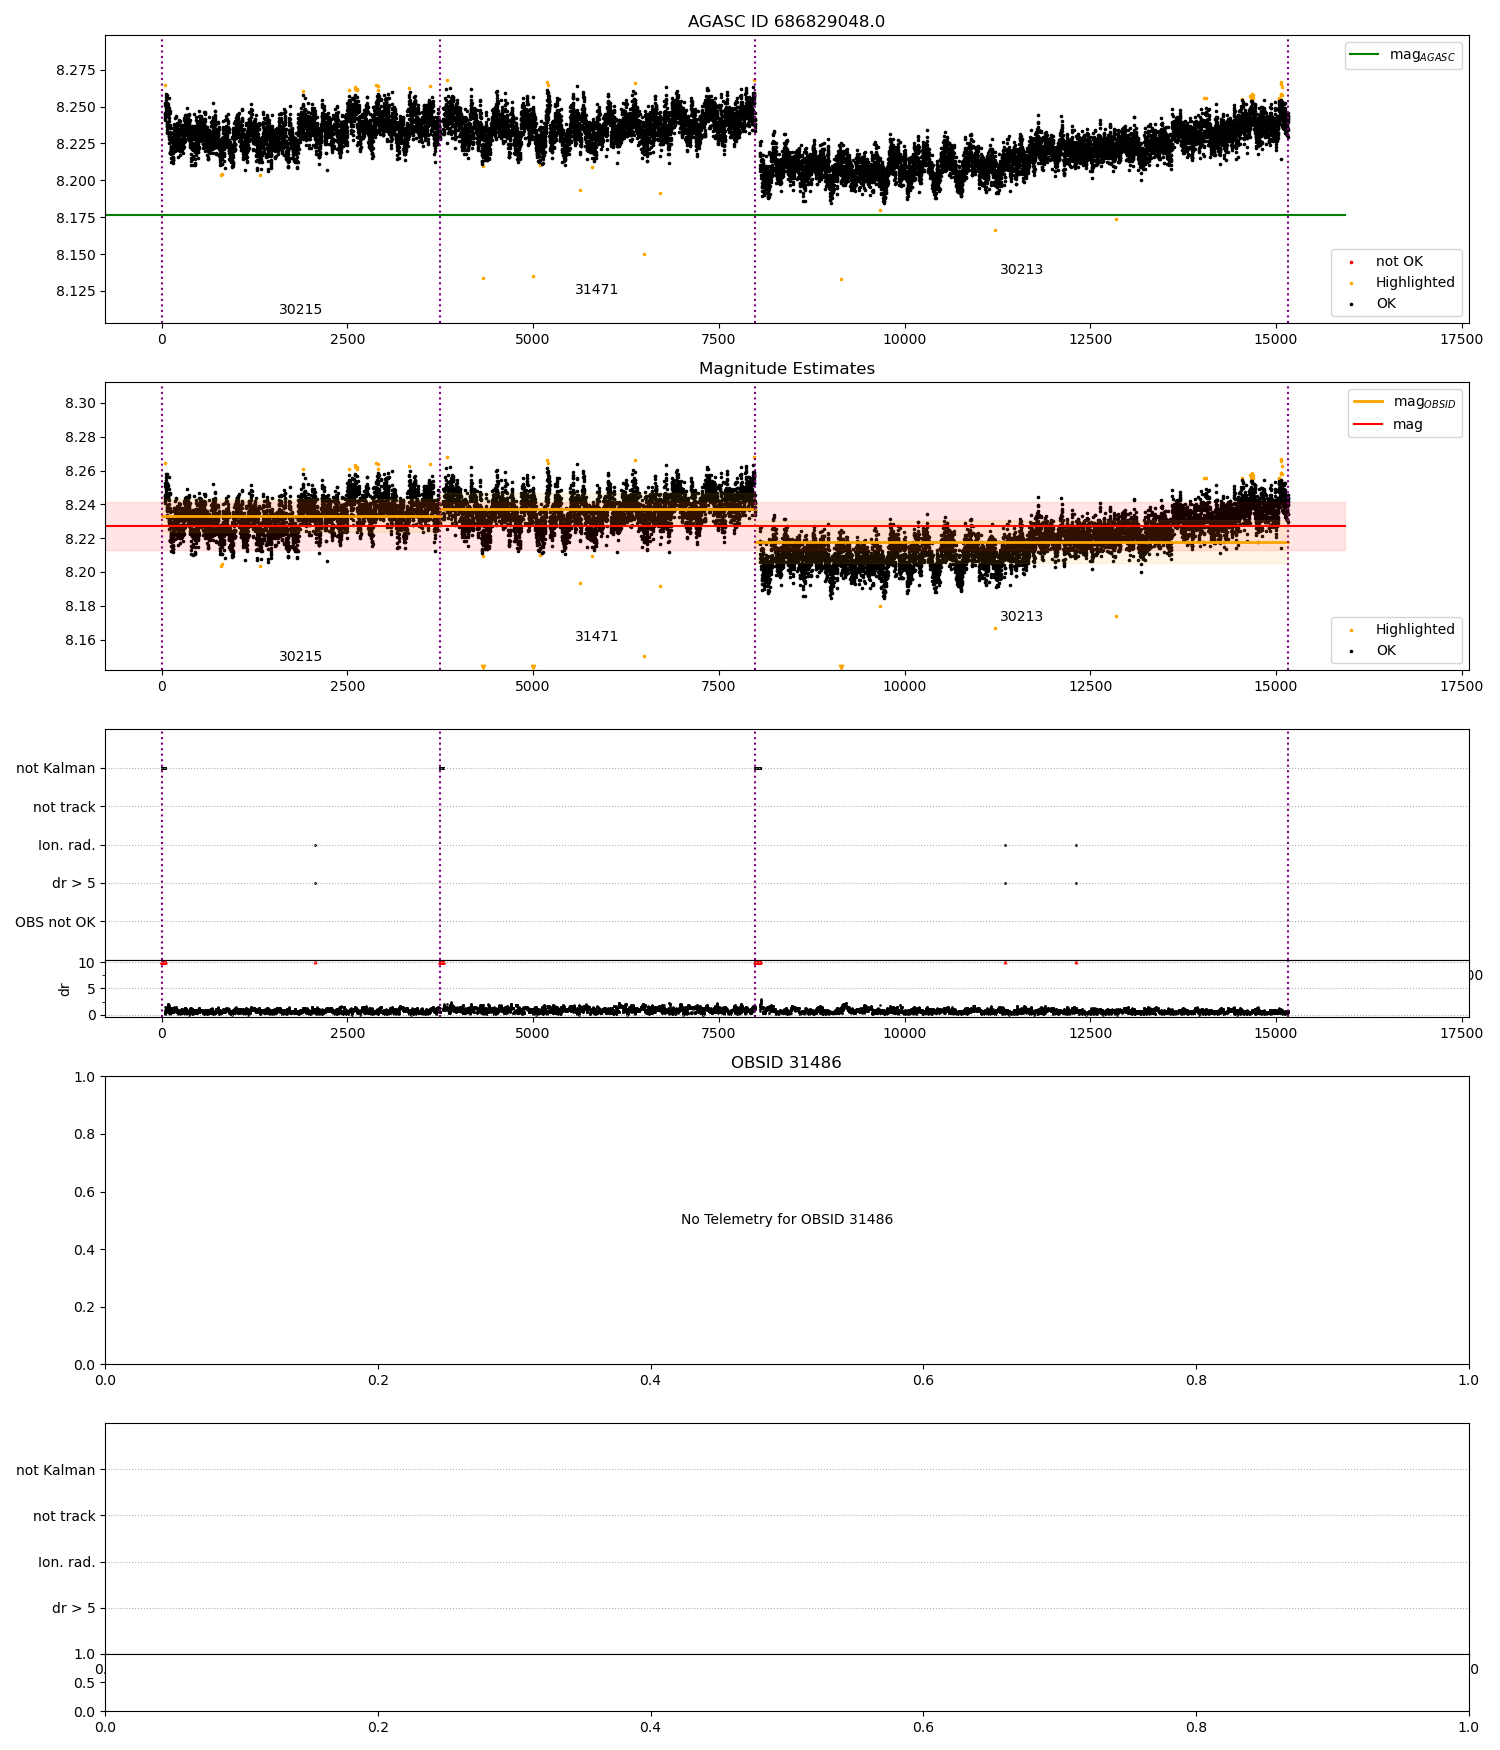Click the title "AGASC ID 686829048.0"
Viewport: 1500px width, 1750px height.
pos(786,22)
